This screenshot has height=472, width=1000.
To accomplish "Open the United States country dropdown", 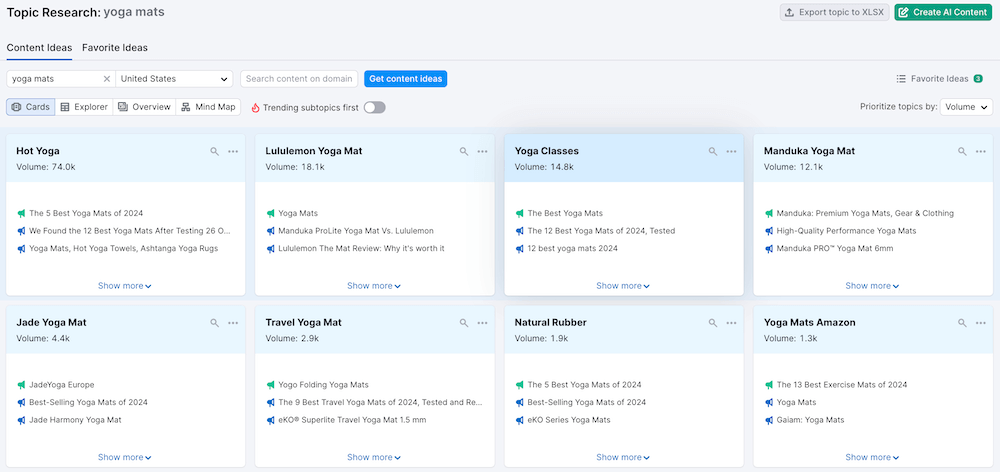I will point(174,79).
